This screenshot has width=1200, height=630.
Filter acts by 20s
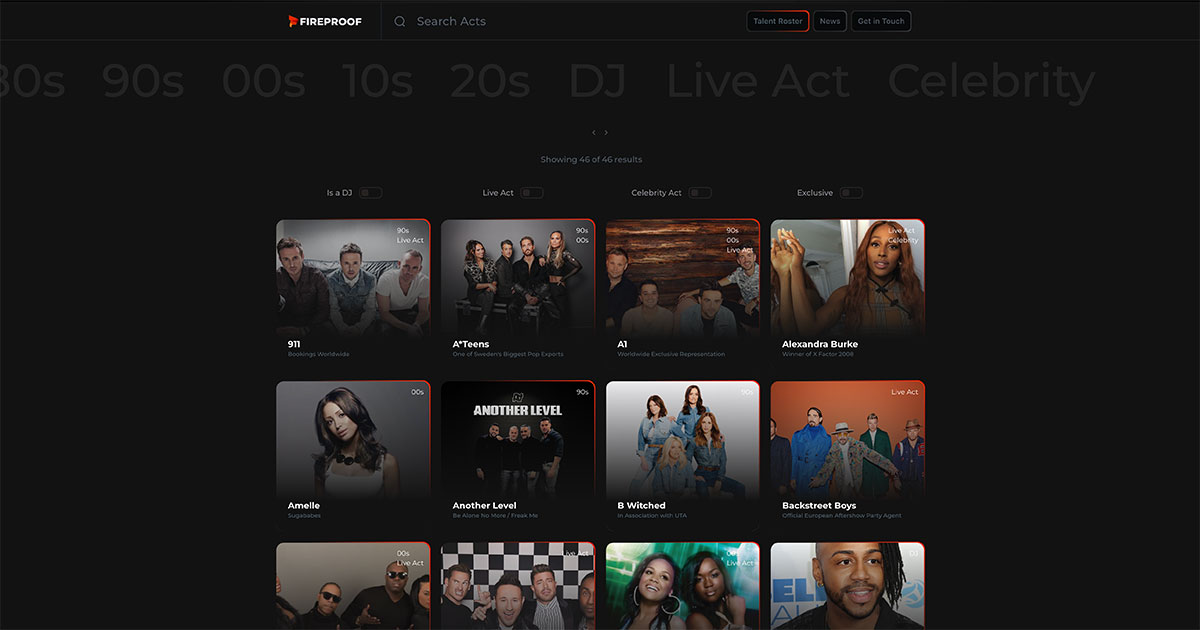click(x=490, y=81)
